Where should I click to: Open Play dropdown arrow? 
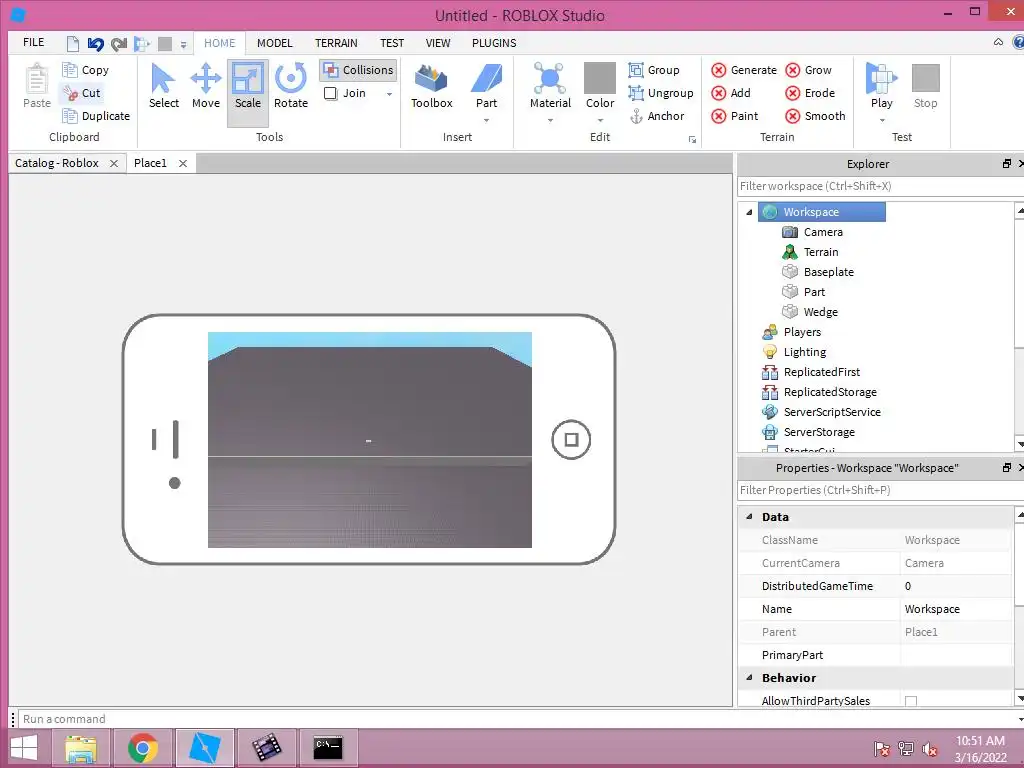click(882, 120)
